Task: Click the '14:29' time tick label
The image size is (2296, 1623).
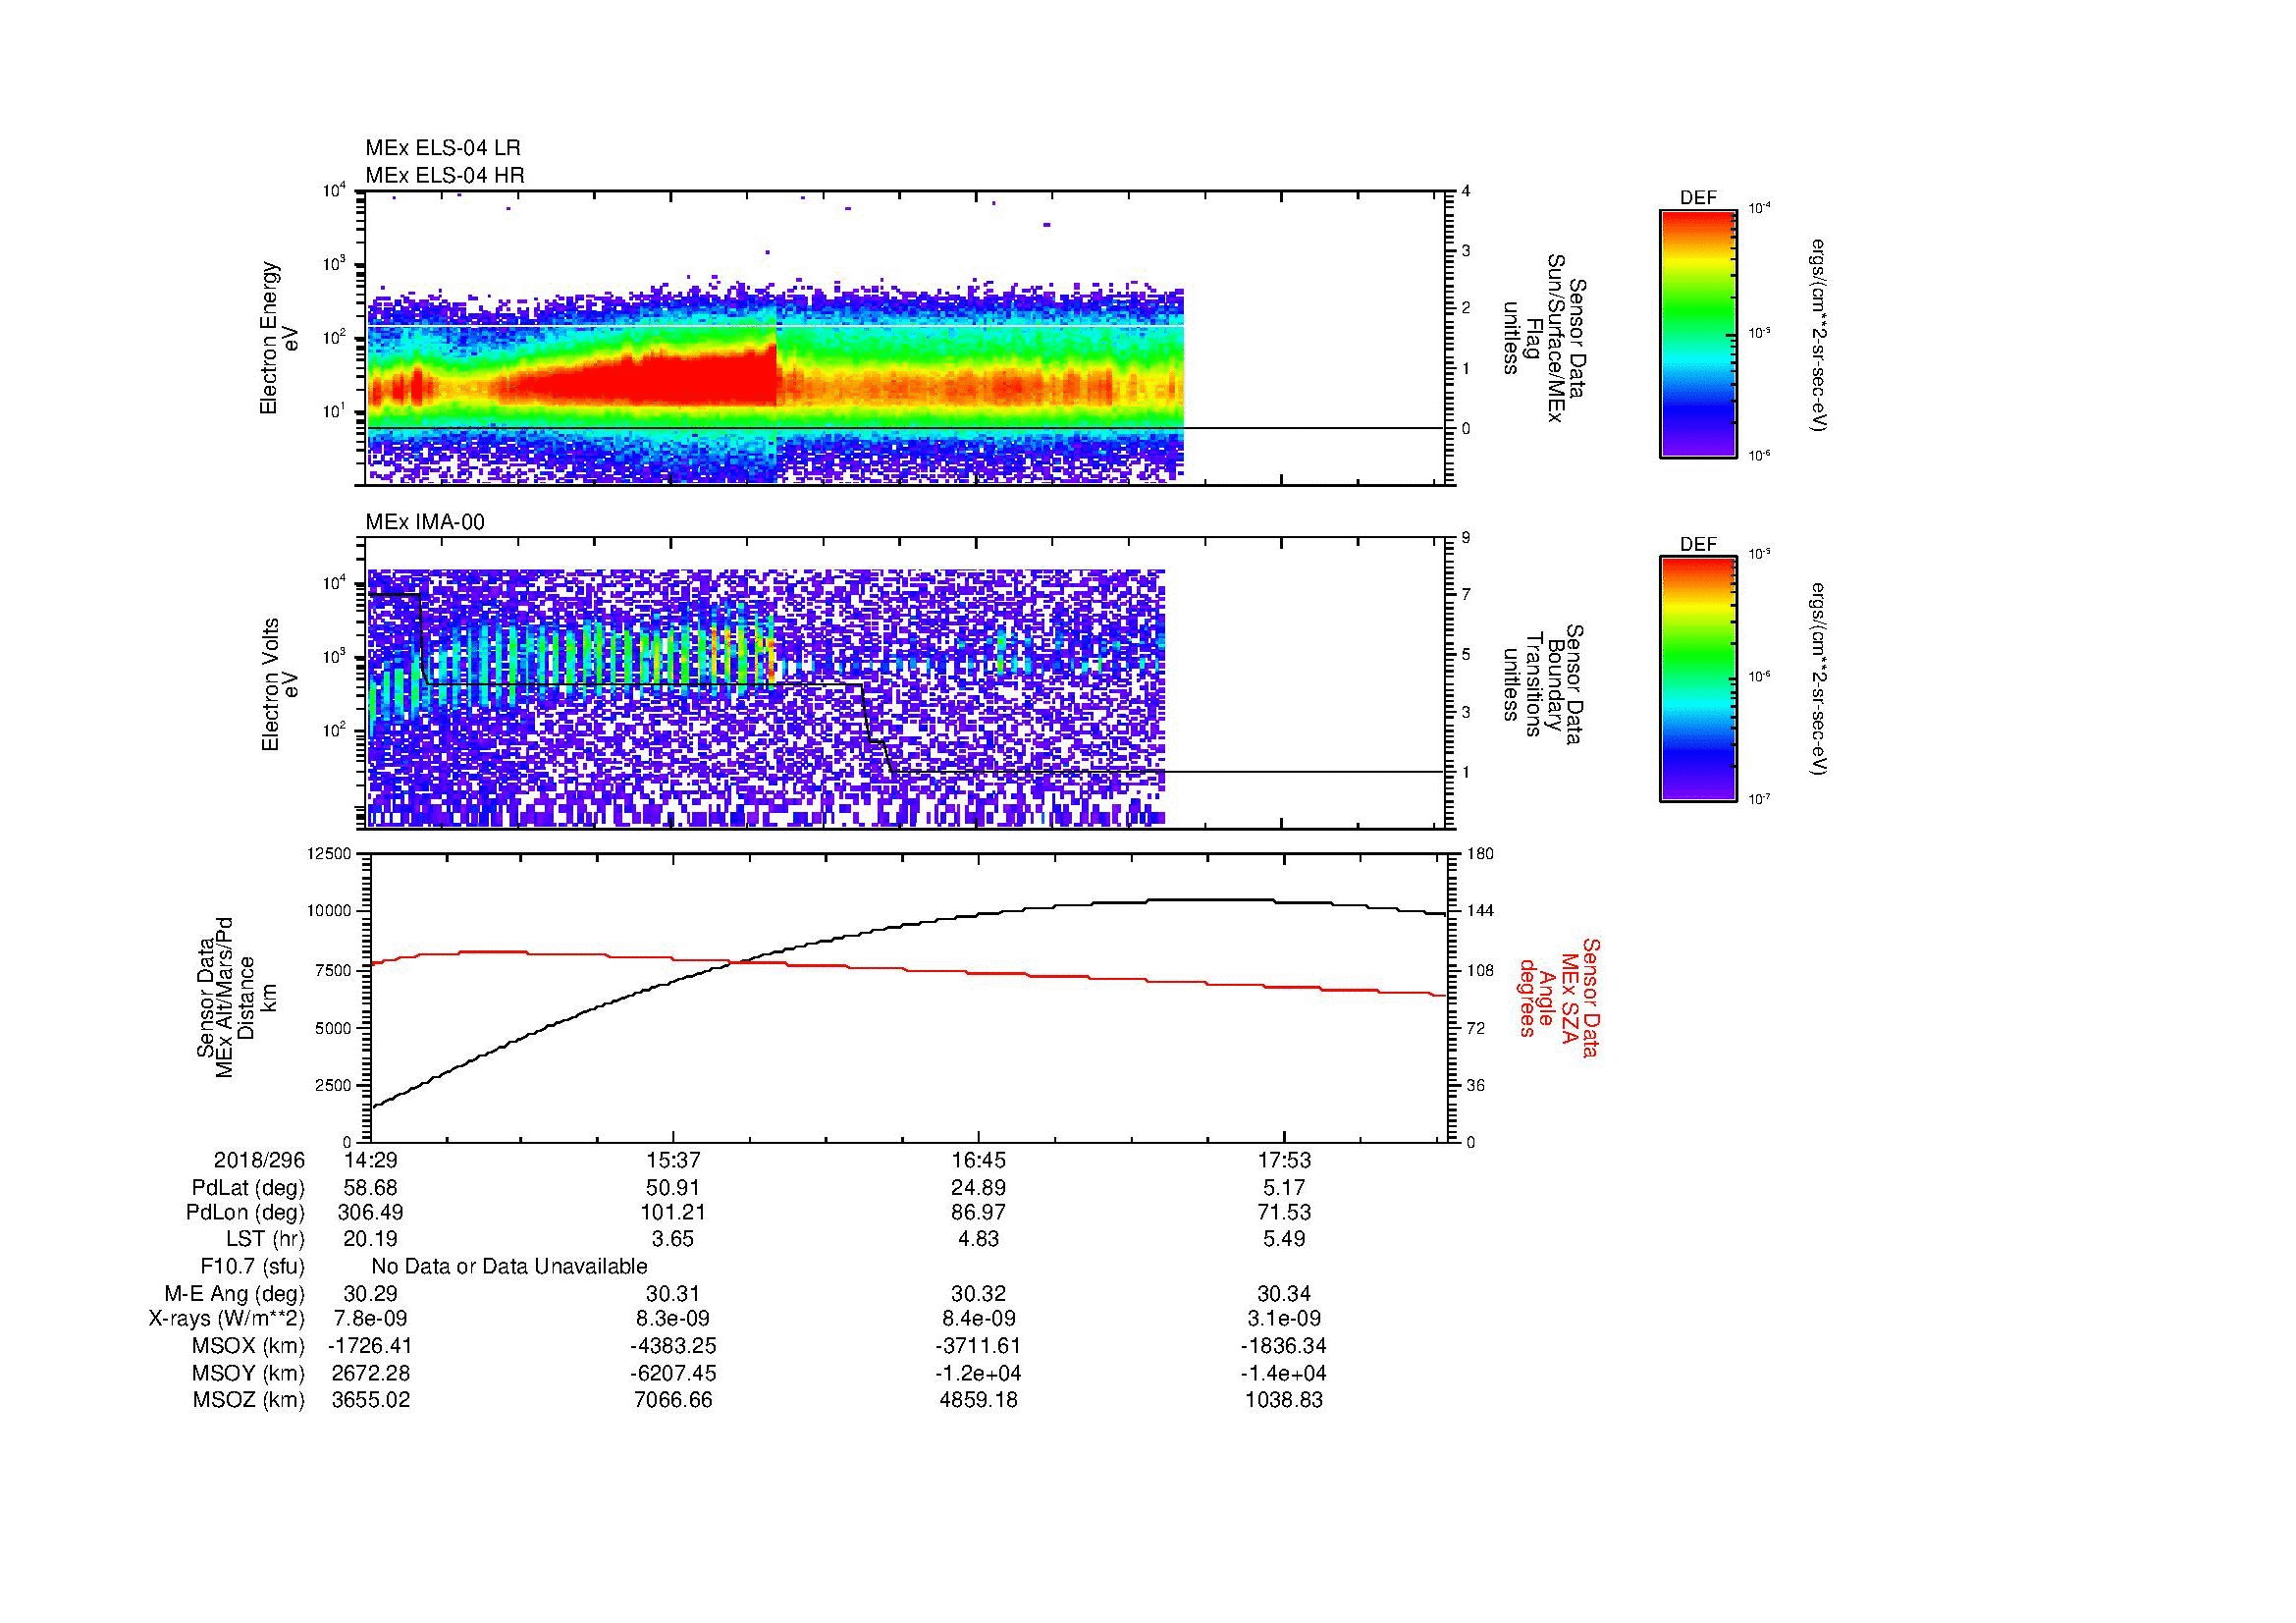Action: [370, 1160]
